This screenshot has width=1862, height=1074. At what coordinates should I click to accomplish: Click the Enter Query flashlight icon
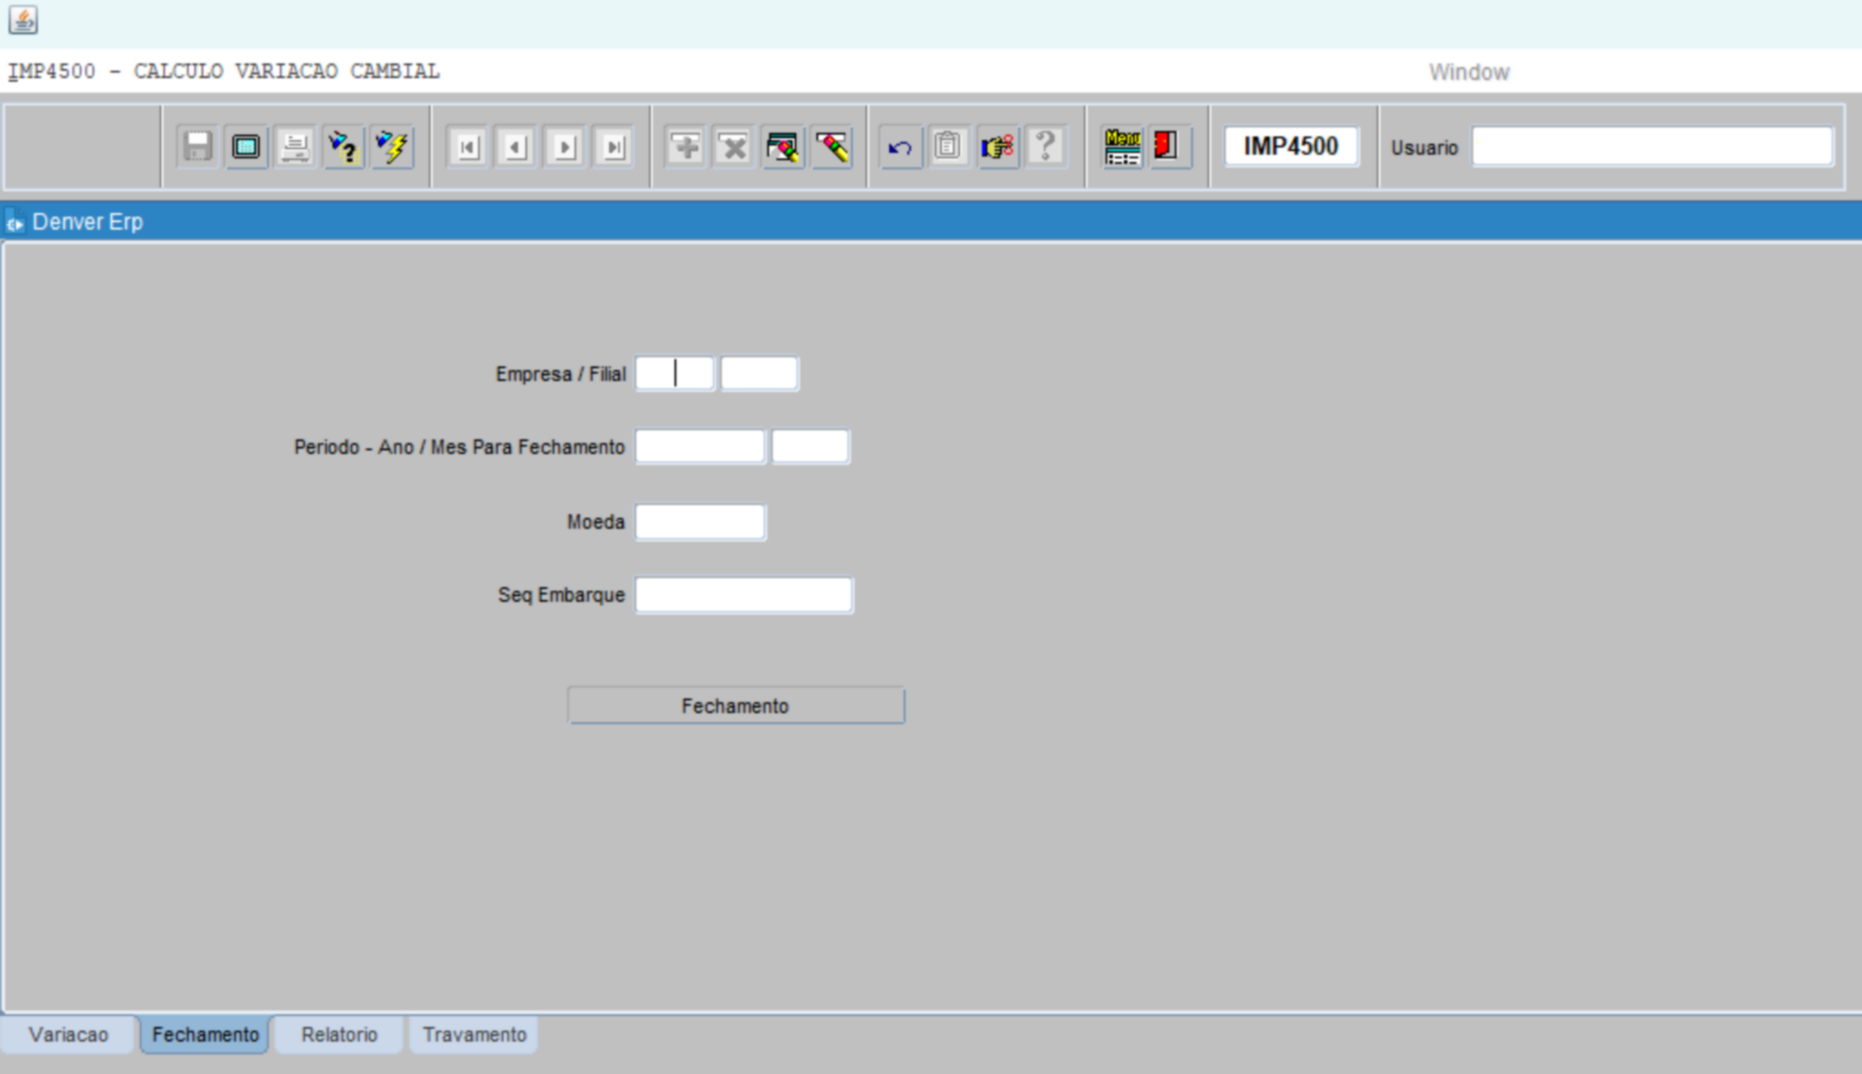(x=343, y=147)
